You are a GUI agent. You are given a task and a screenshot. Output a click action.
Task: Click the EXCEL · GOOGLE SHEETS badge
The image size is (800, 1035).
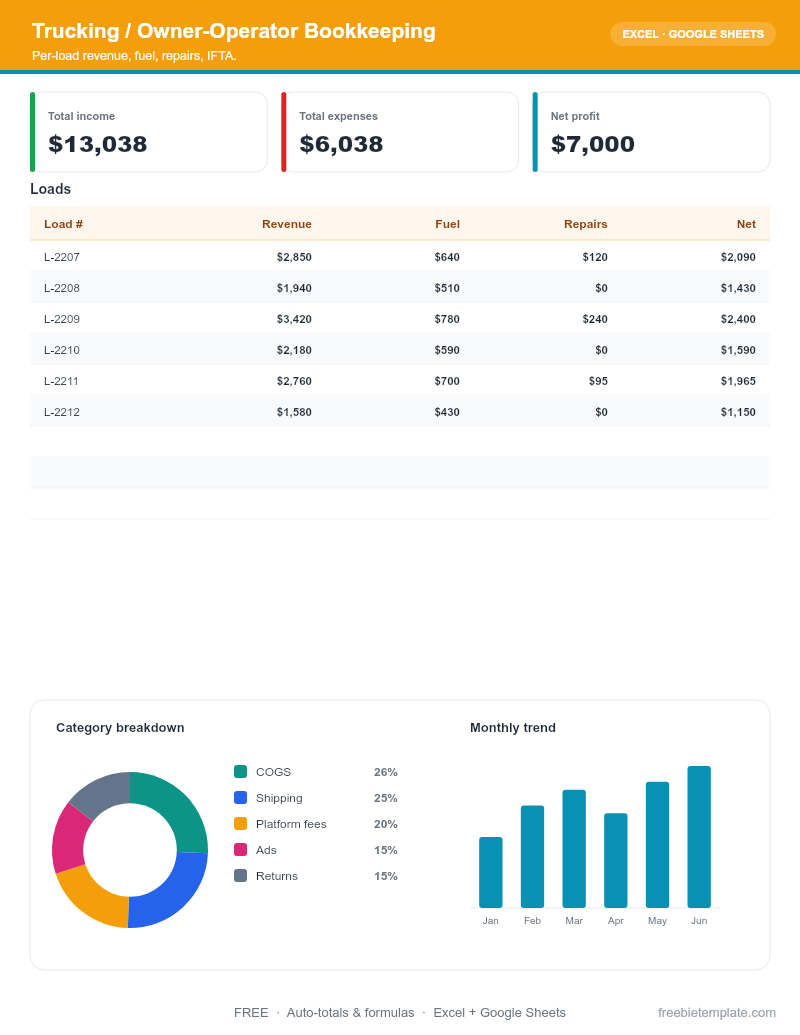(x=692, y=34)
